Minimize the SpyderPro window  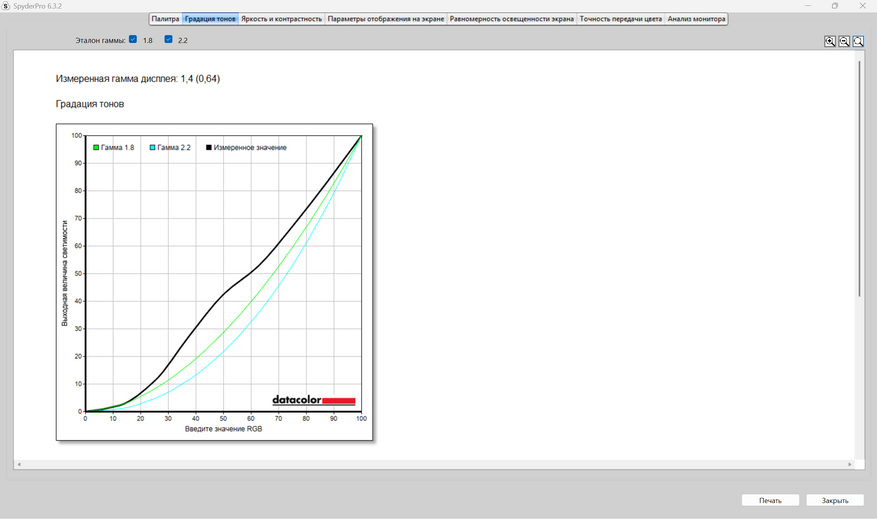(x=808, y=6)
